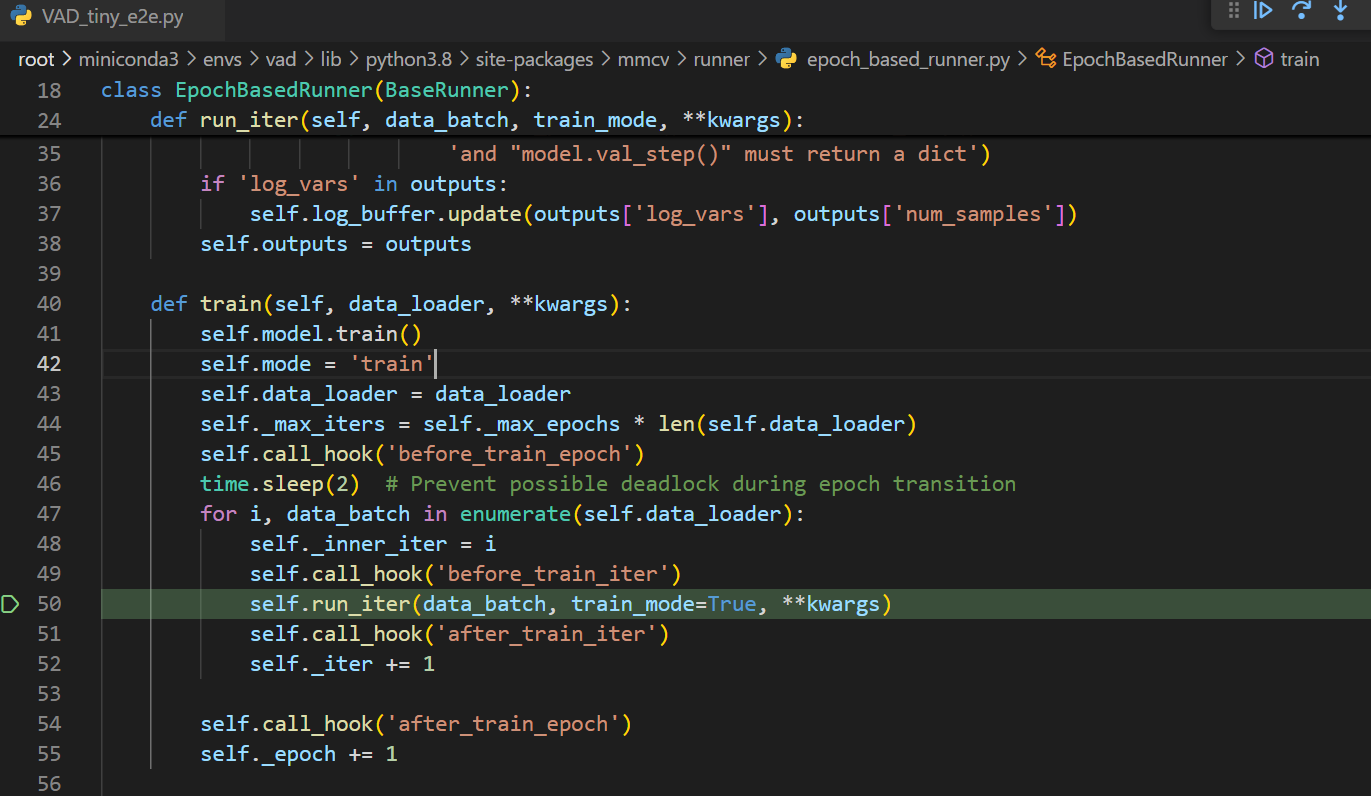Expand the site-packages breadcrumb folder
The height and width of the screenshot is (796, 1371).
(534, 59)
